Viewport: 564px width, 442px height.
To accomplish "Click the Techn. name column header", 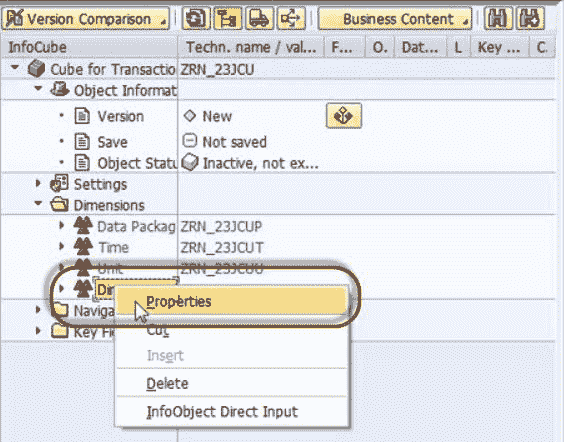I will tap(251, 47).
